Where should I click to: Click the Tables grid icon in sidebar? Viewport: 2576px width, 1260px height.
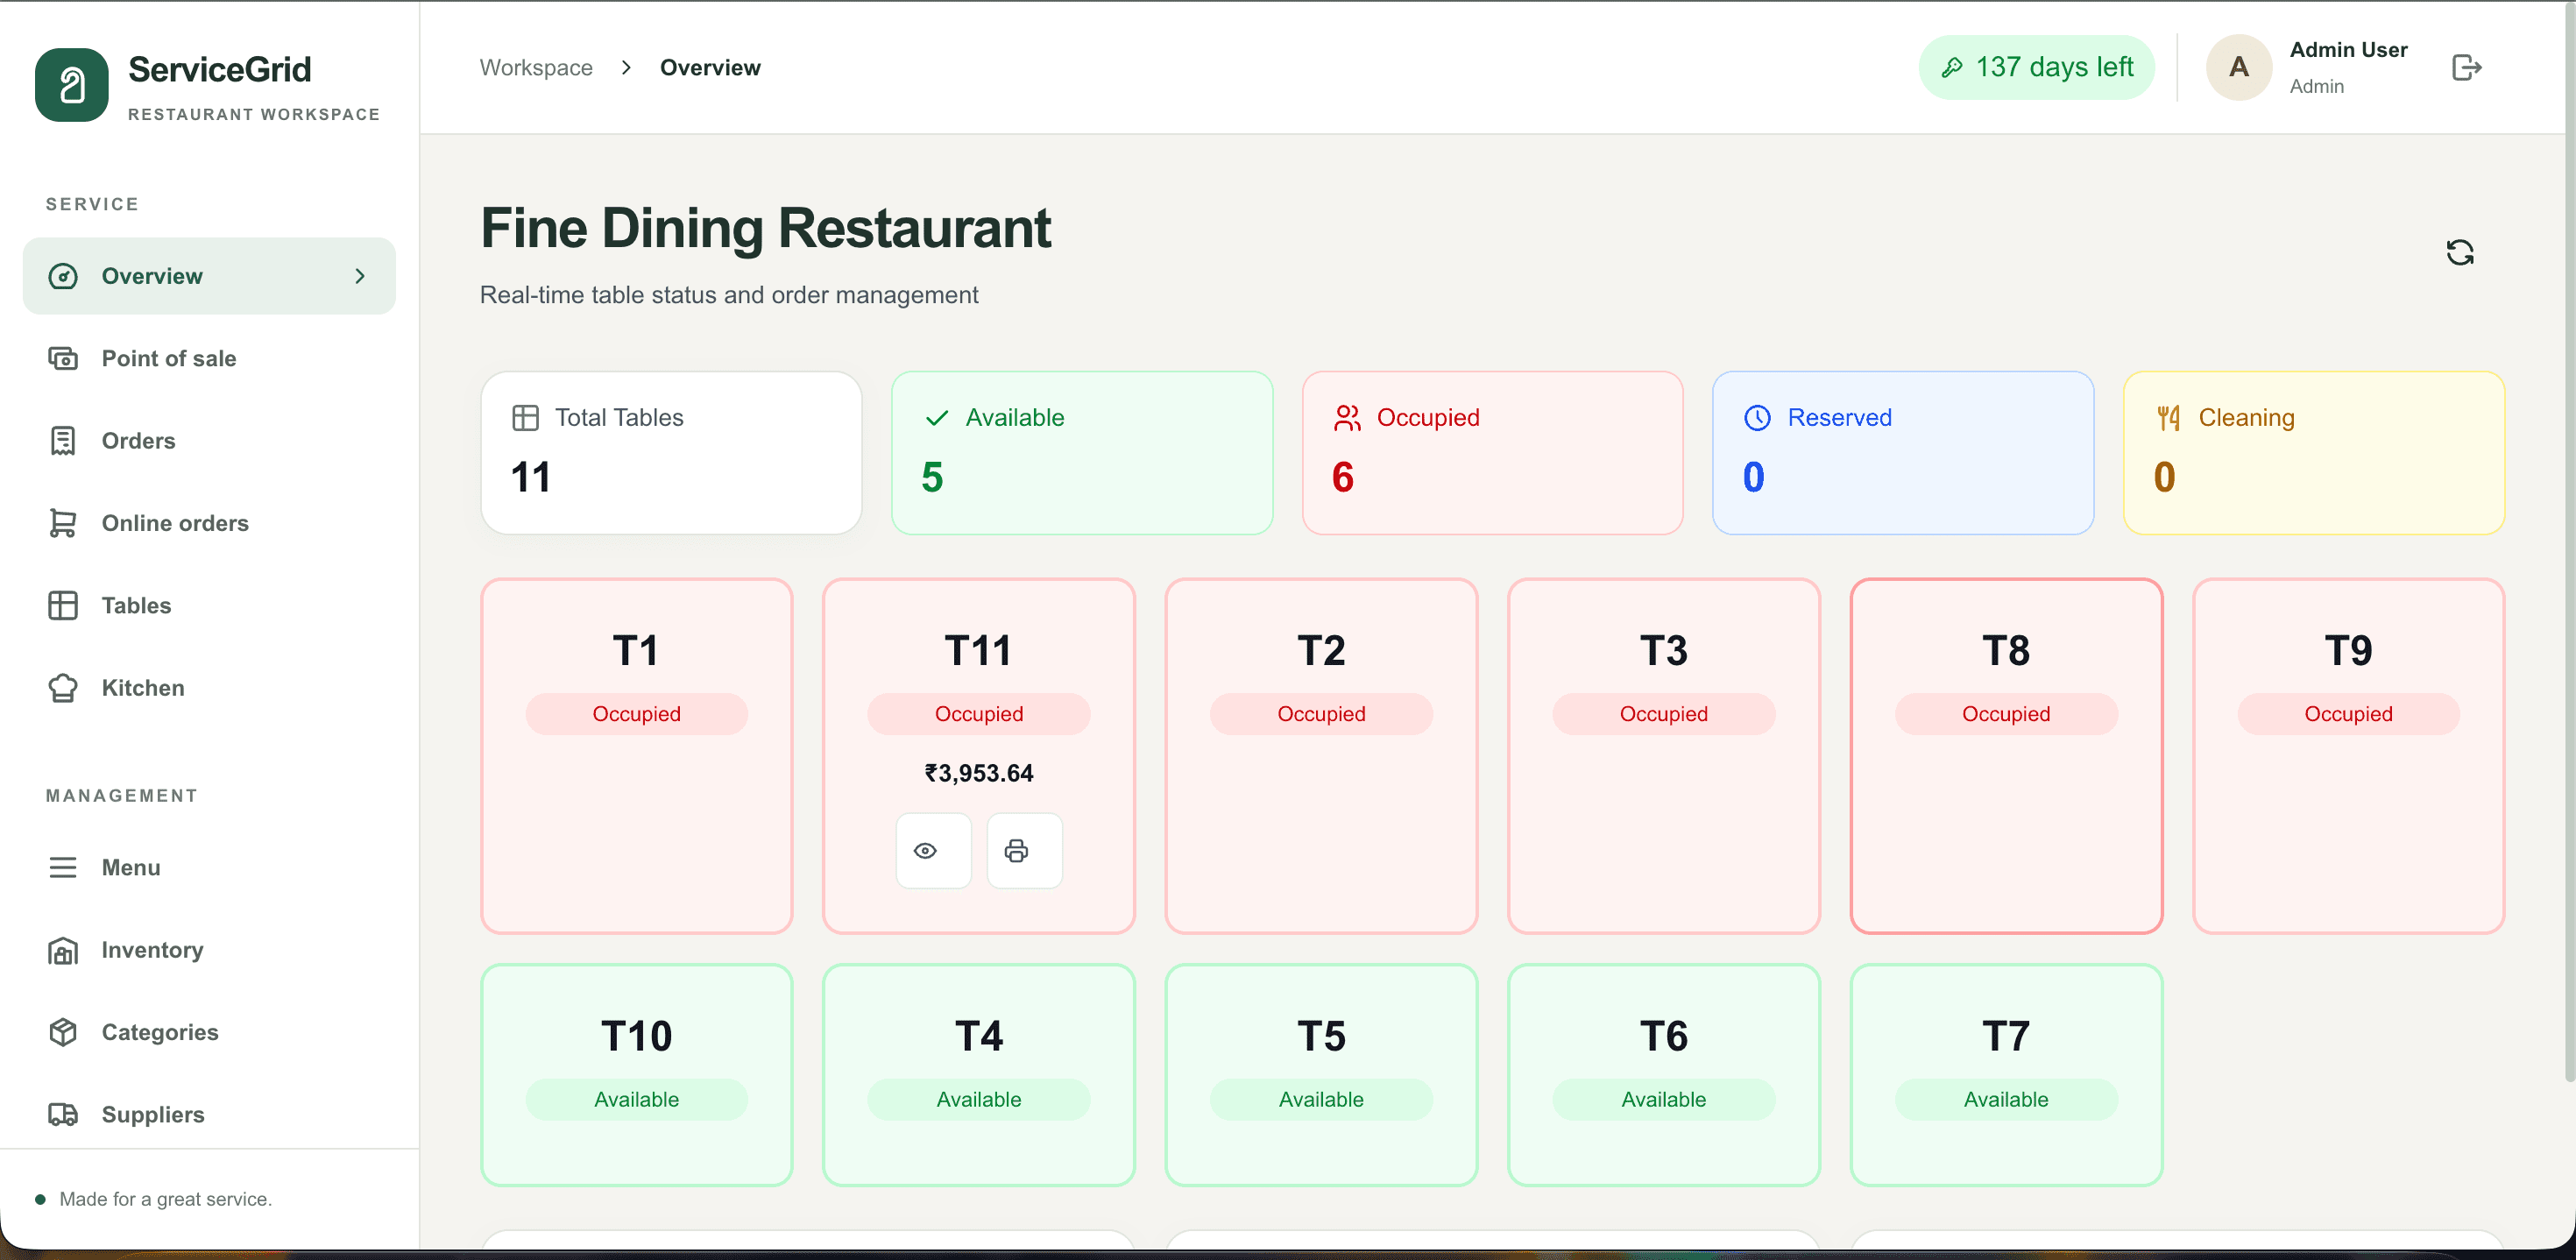coord(63,605)
